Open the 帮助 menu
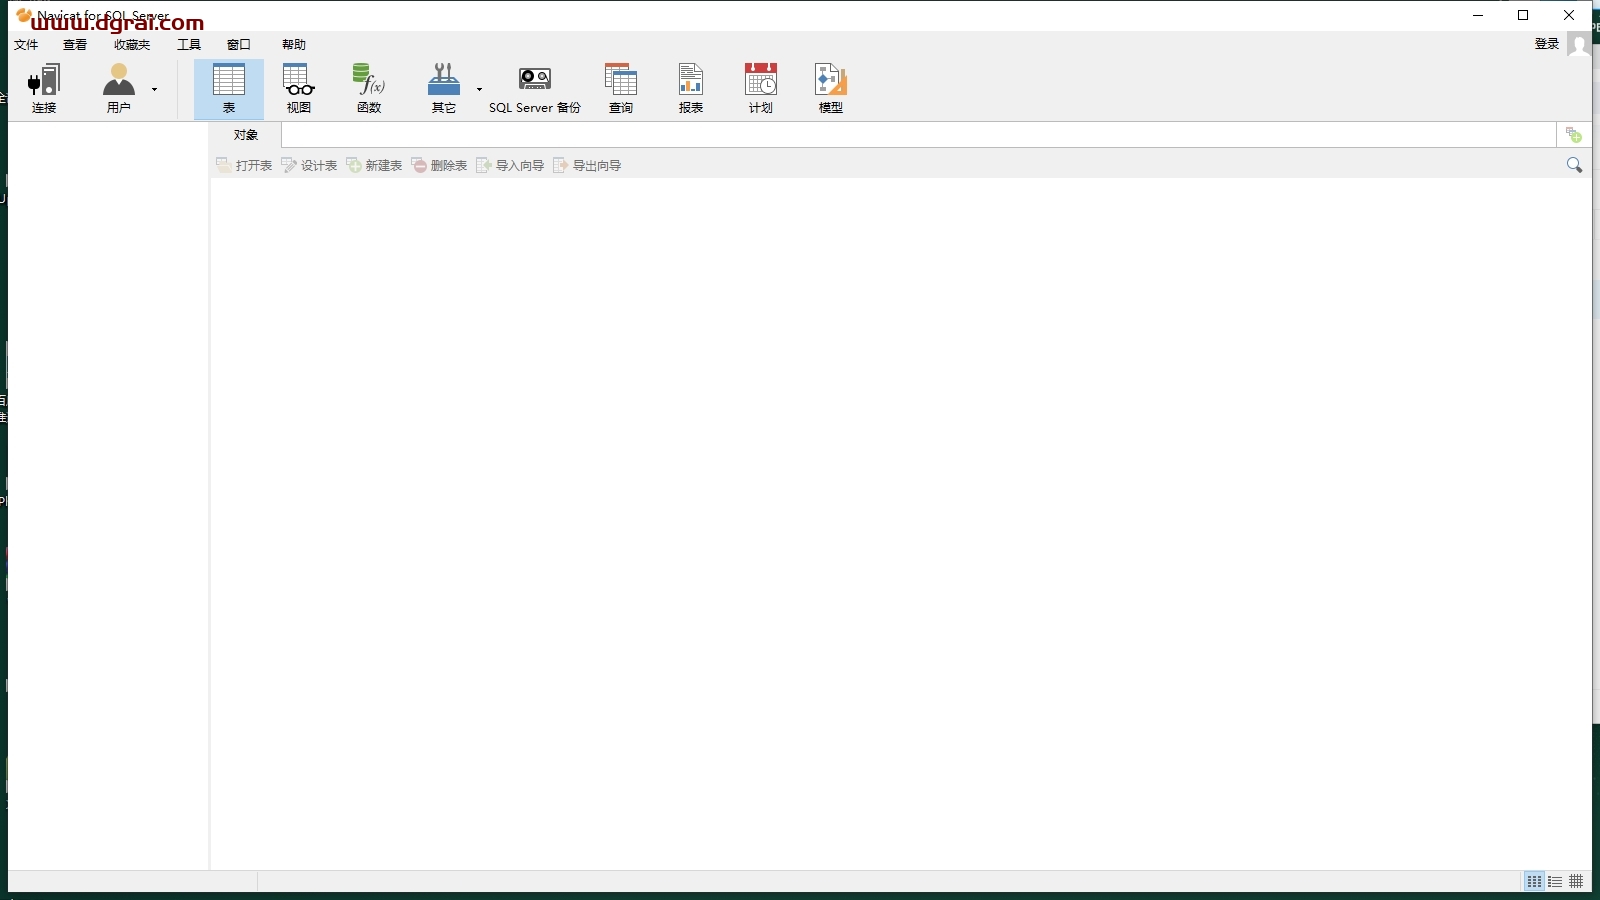Viewport: 1600px width, 900px height. tap(294, 45)
